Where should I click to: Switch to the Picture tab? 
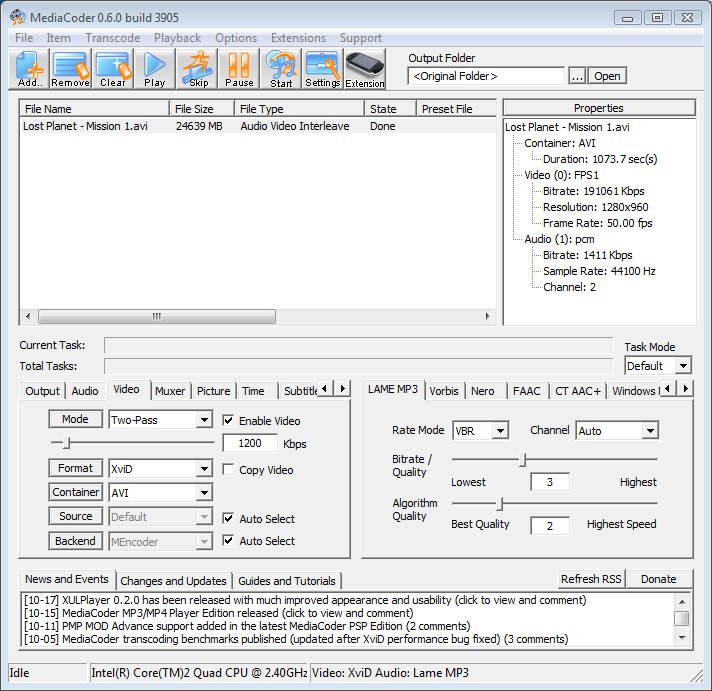click(213, 391)
